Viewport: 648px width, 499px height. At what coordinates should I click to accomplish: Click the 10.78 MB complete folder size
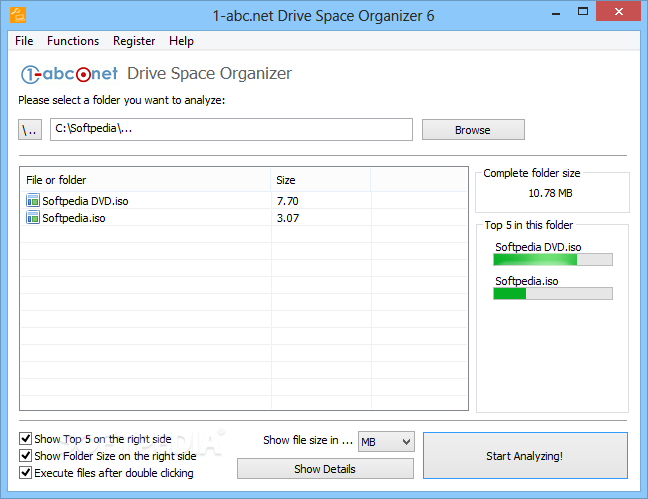pyautogui.click(x=550, y=193)
